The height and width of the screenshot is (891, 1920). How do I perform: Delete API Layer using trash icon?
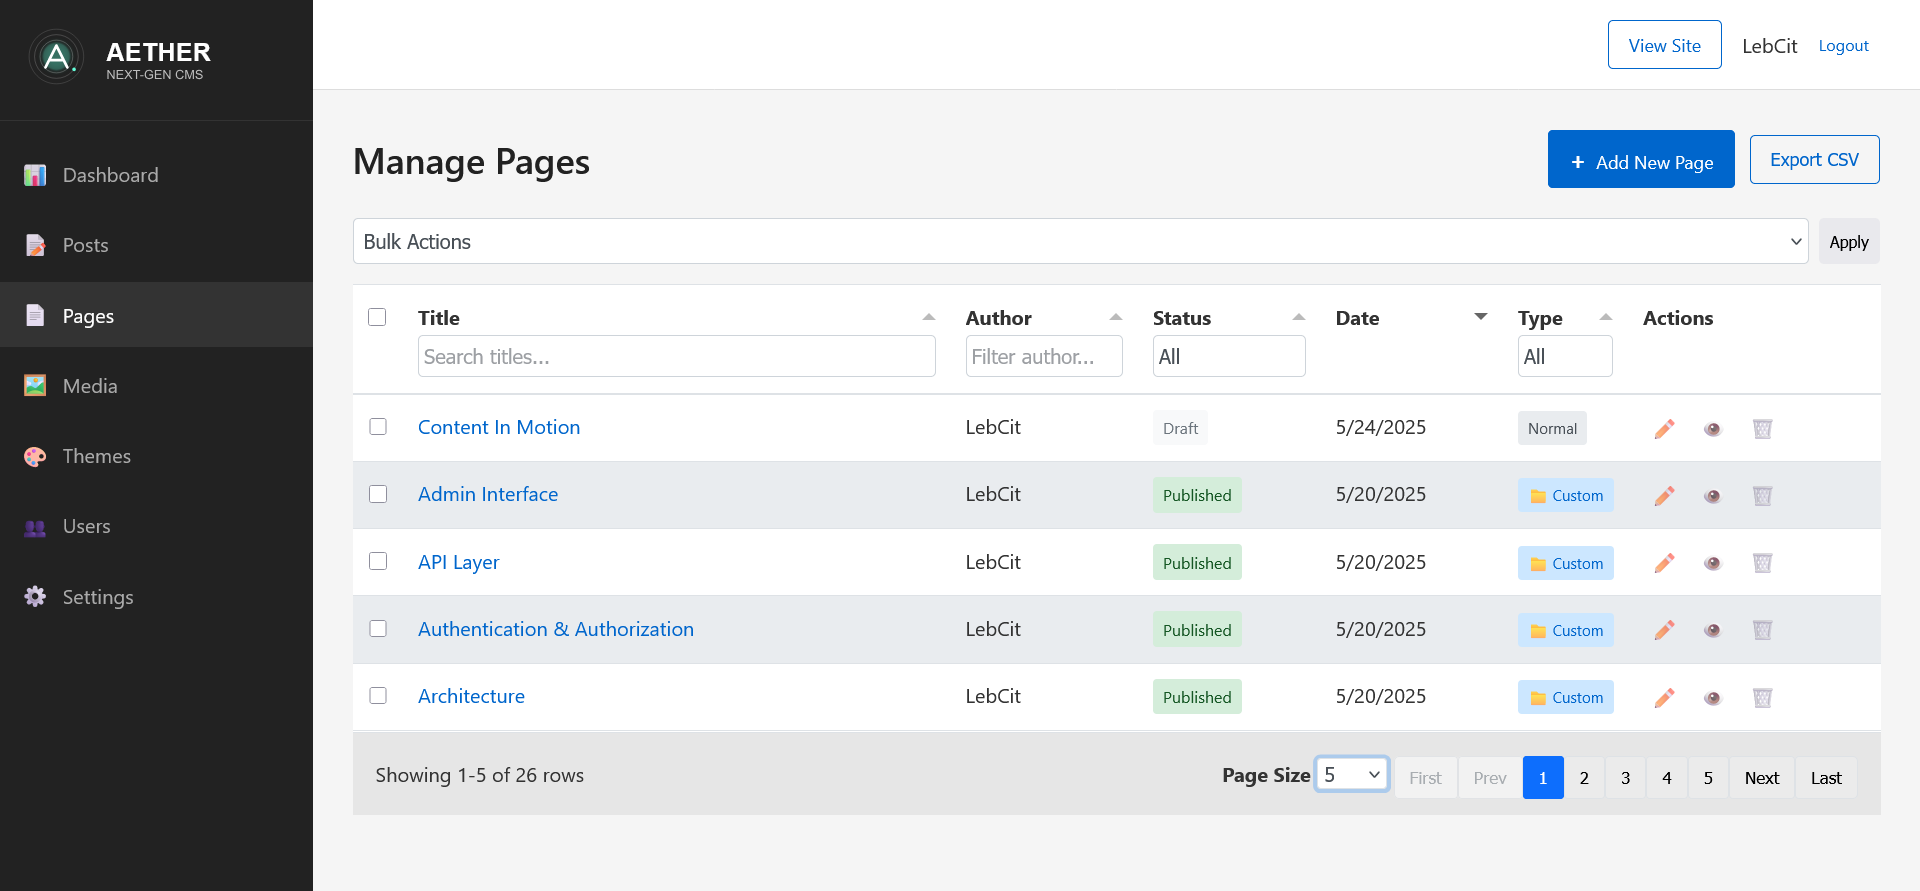(1762, 563)
